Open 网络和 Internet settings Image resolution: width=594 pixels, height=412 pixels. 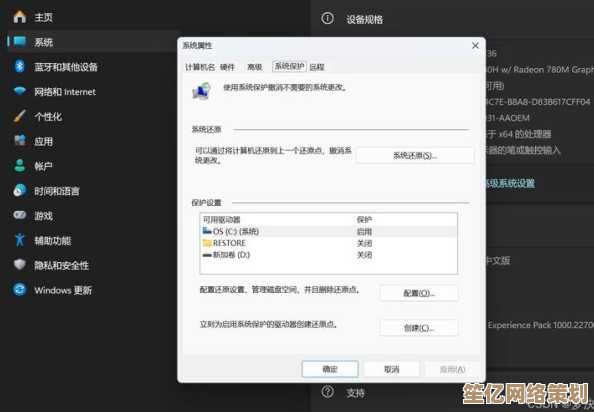pyautogui.click(x=65, y=92)
